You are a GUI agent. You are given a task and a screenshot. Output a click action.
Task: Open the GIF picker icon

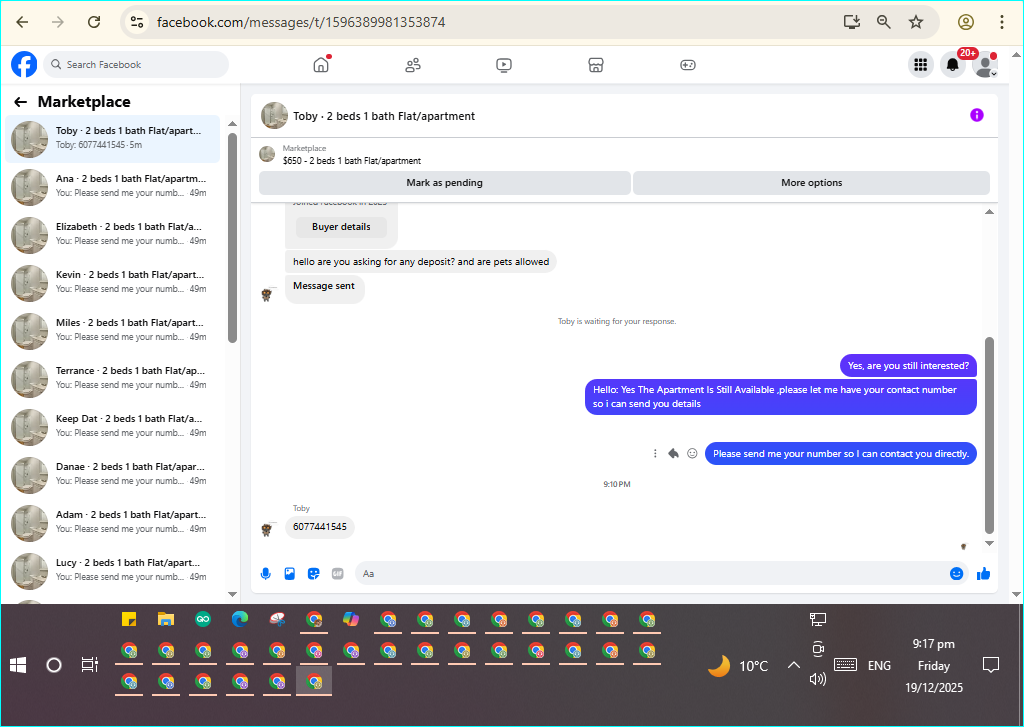pyautogui.click(x=338, y=574)
